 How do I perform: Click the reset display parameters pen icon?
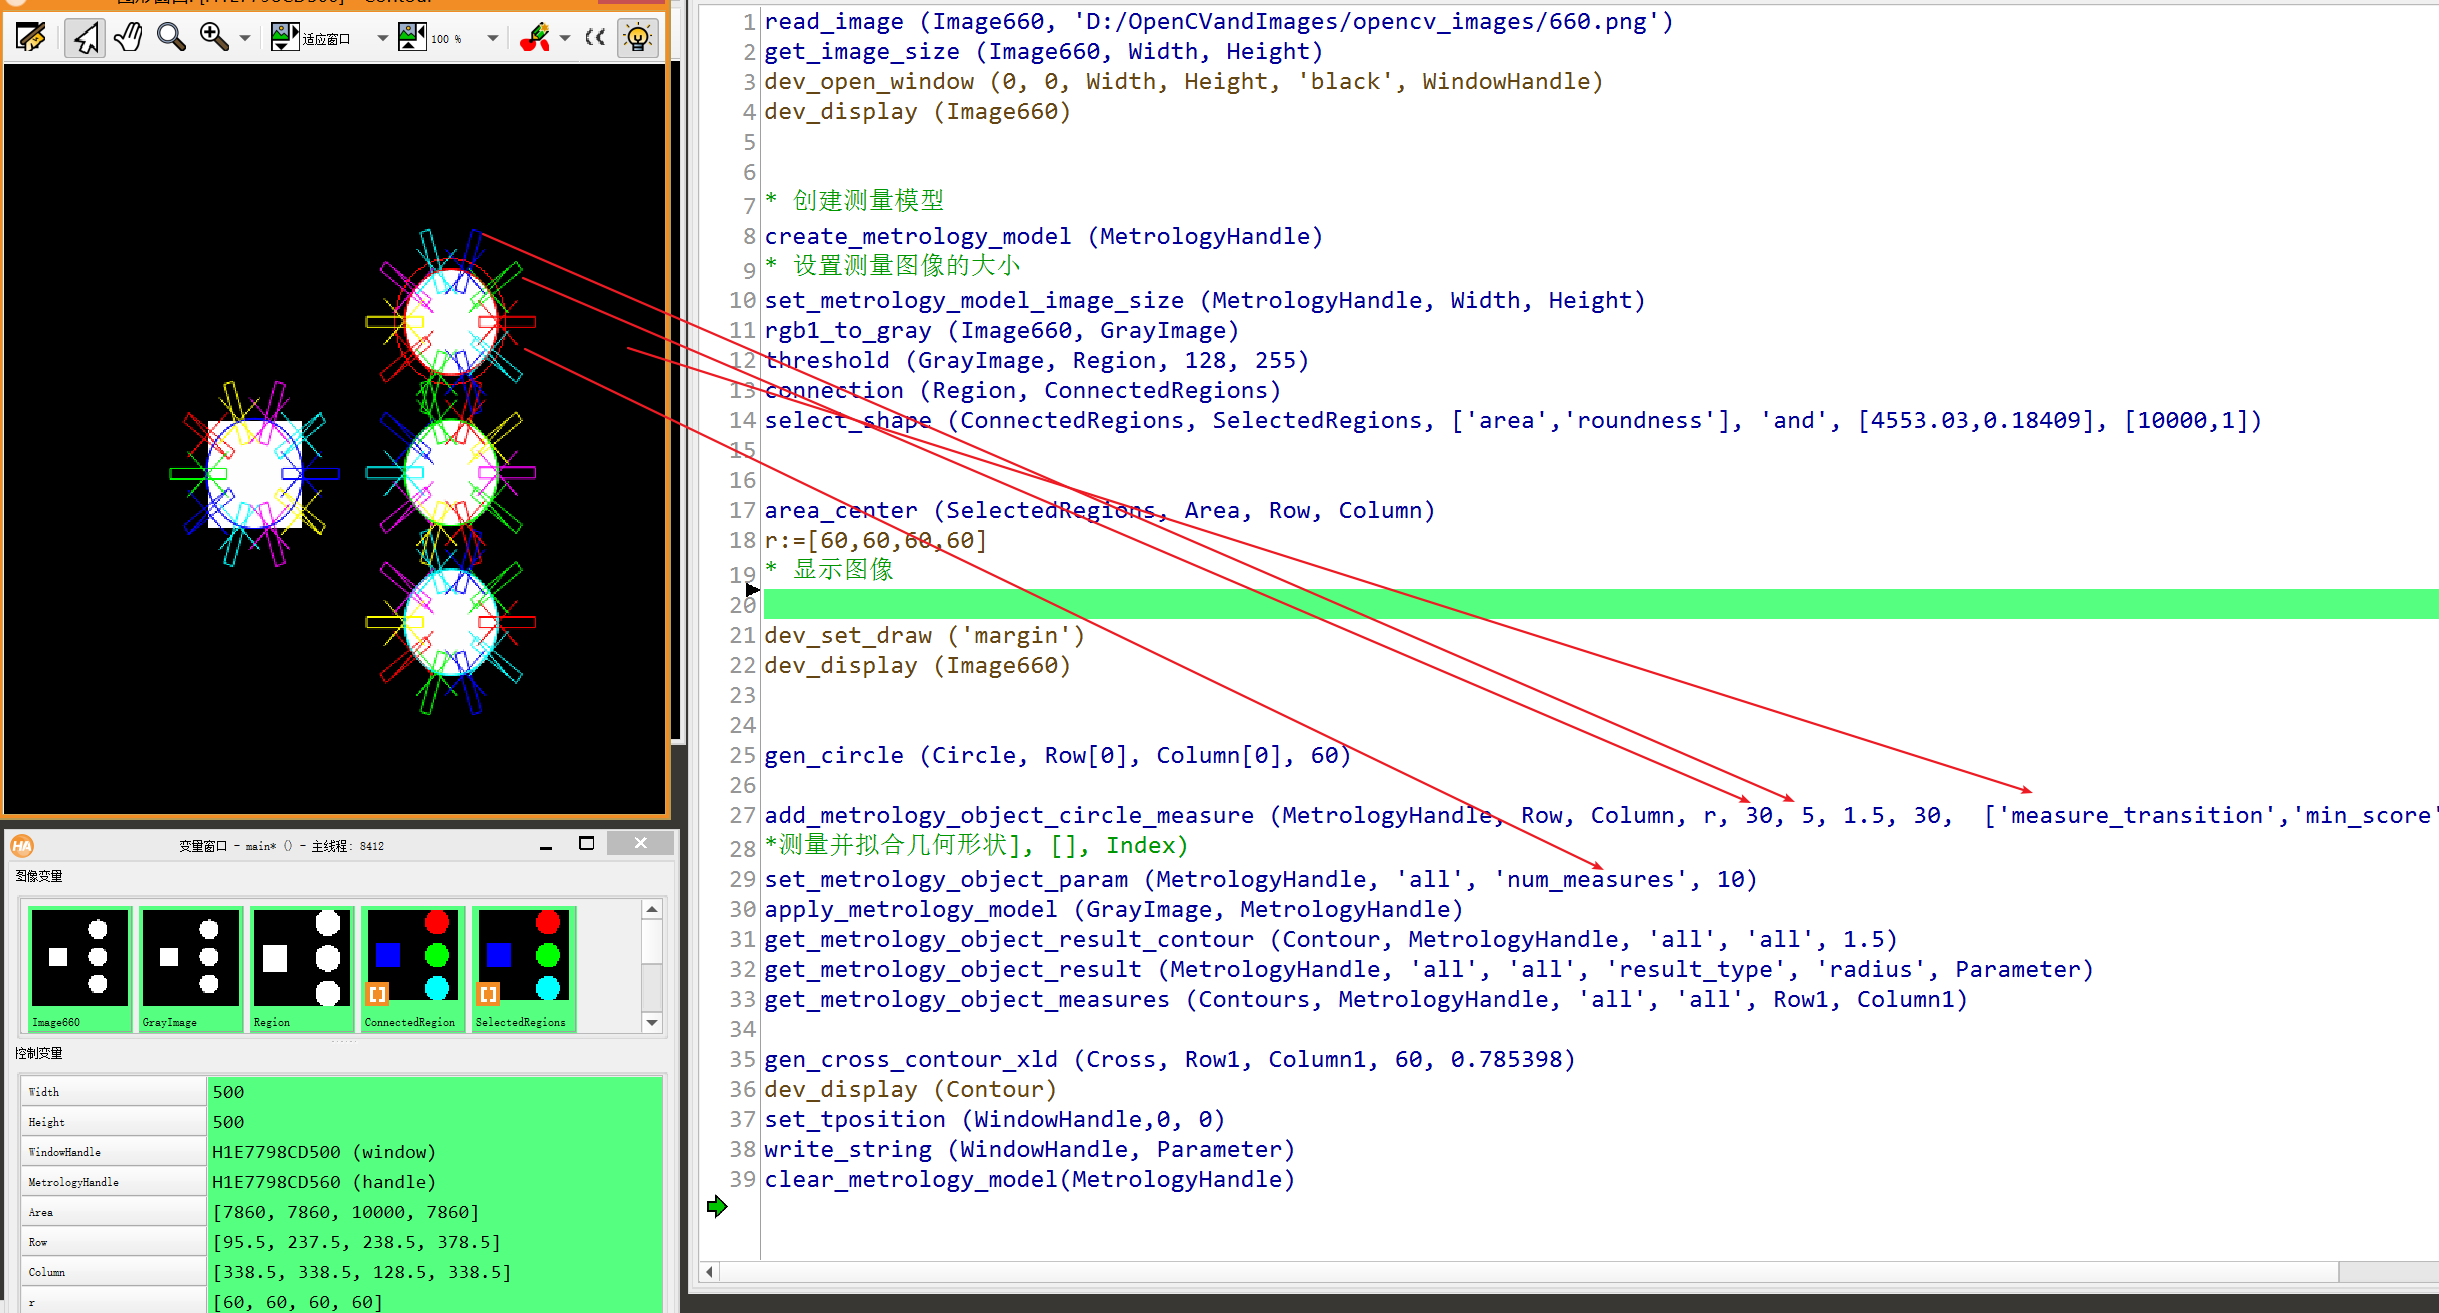tap(536, 37)
